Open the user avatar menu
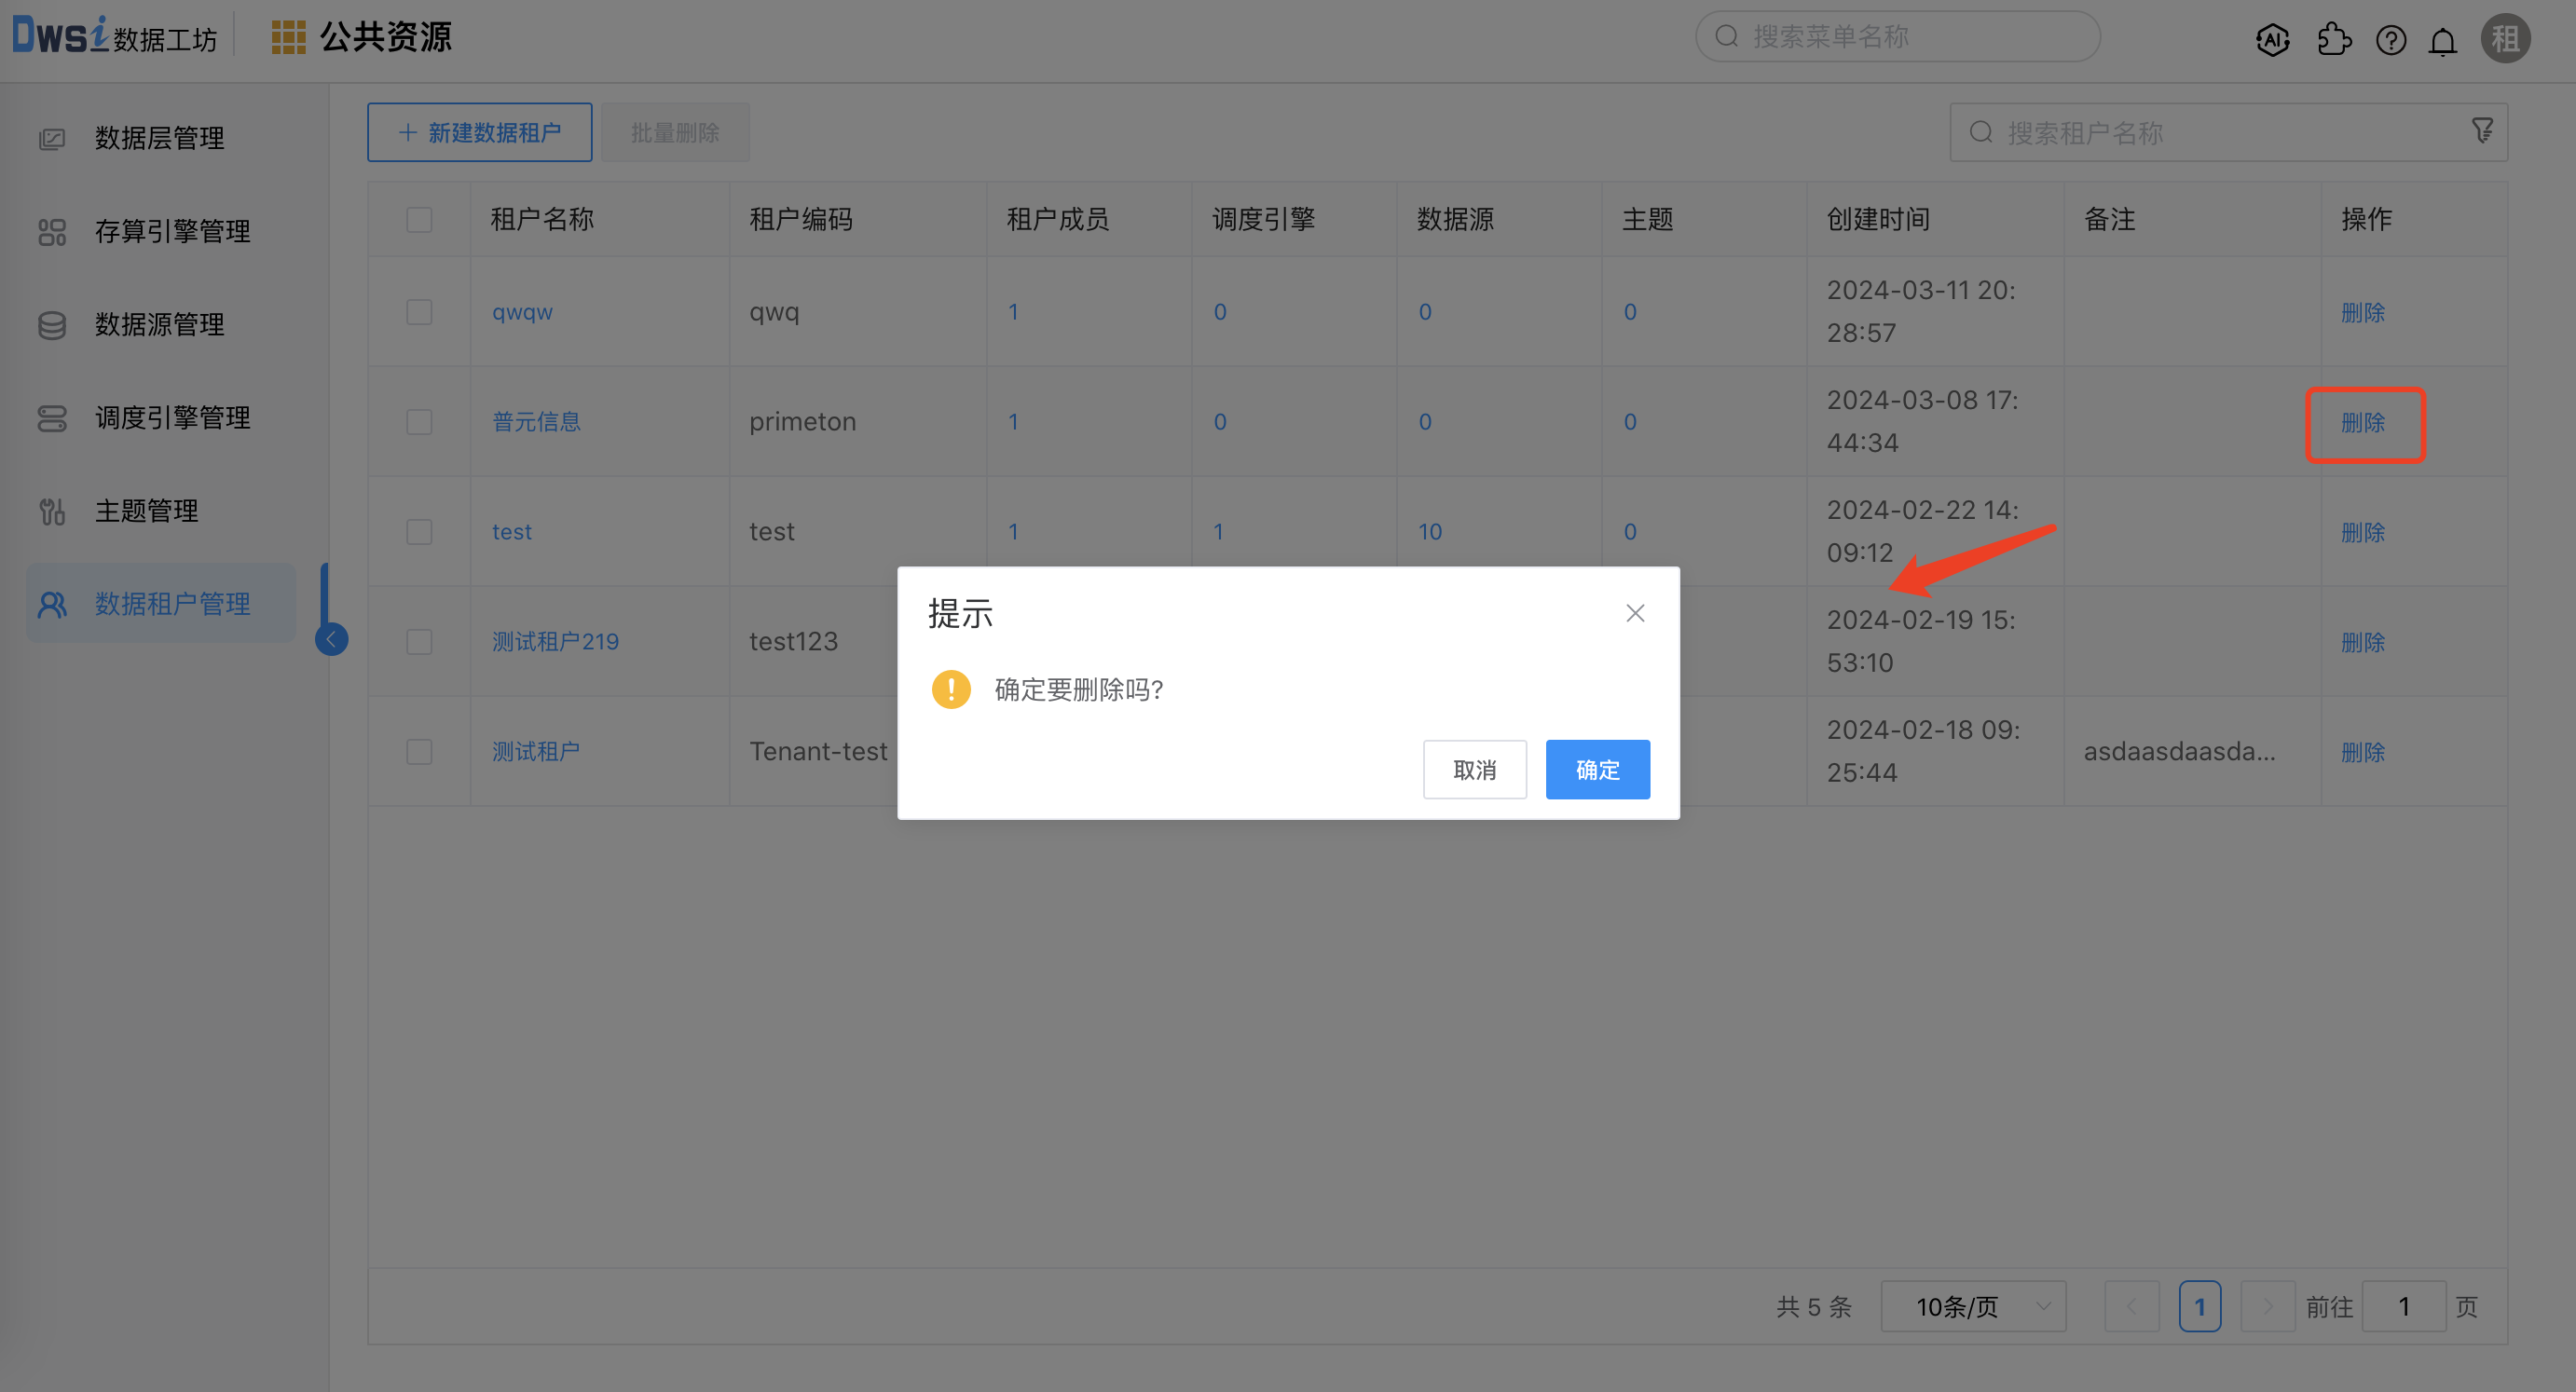This screenshot has height=1392, width=2576. [2505, 39]
